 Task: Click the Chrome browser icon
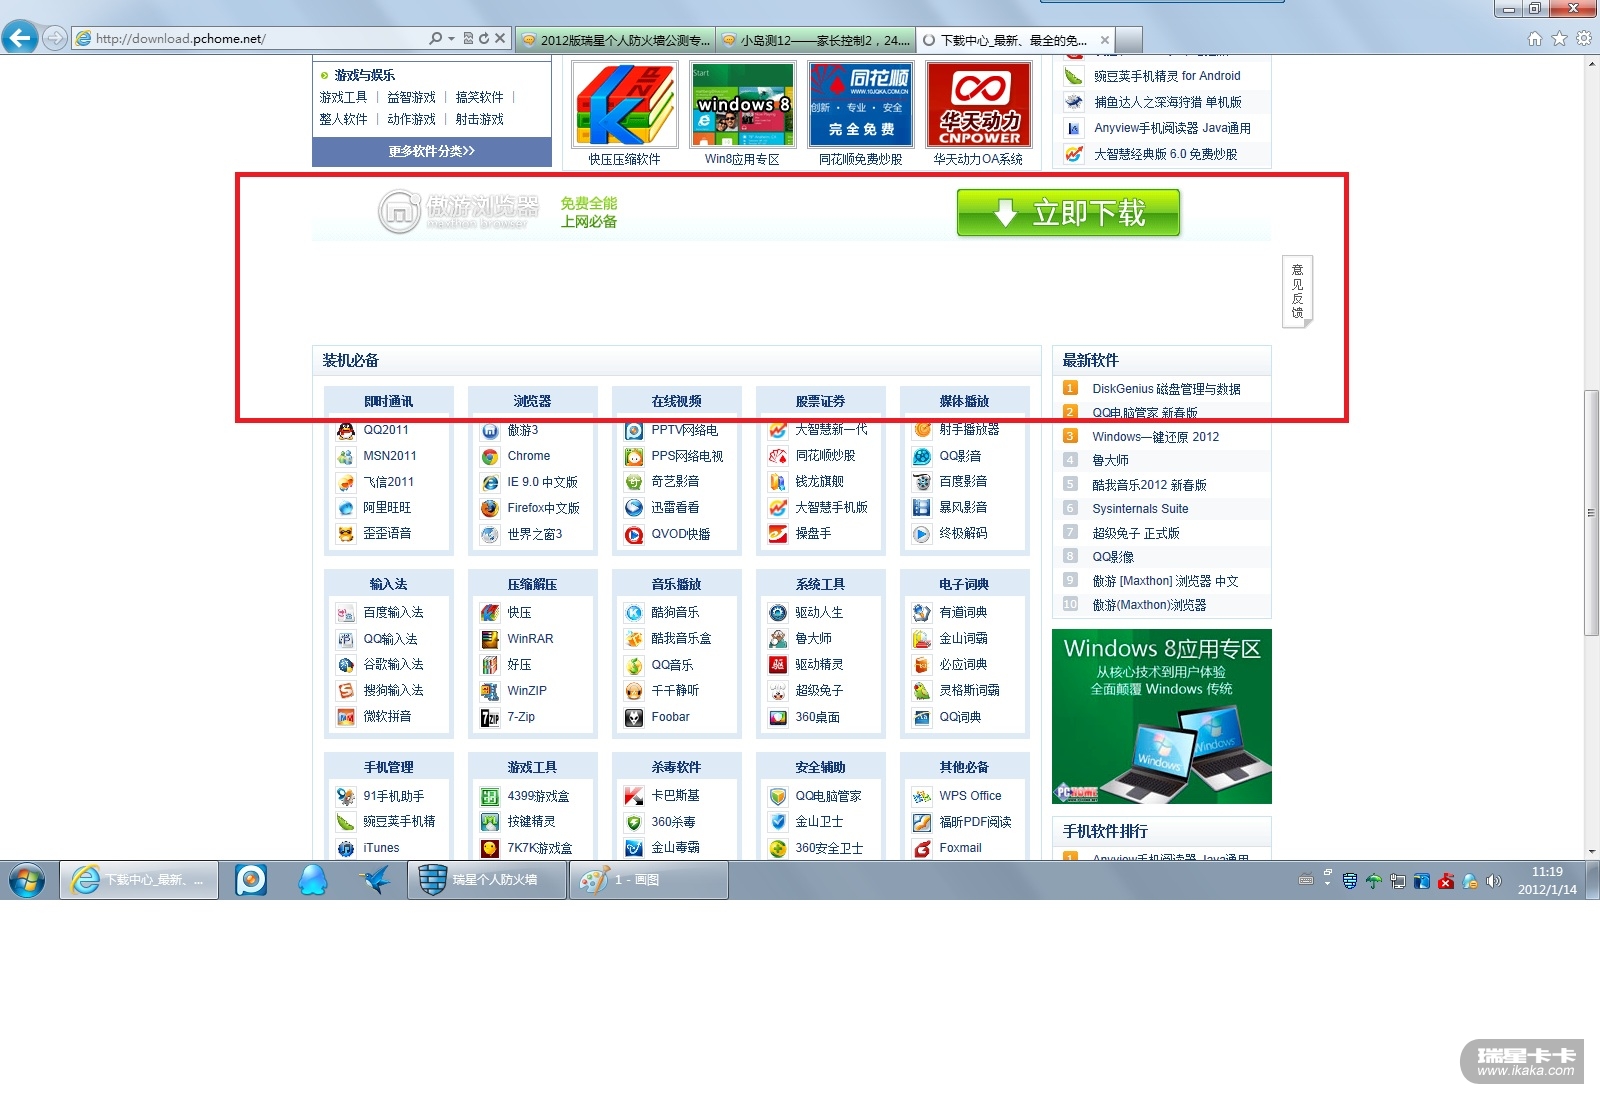coord(490,456)
